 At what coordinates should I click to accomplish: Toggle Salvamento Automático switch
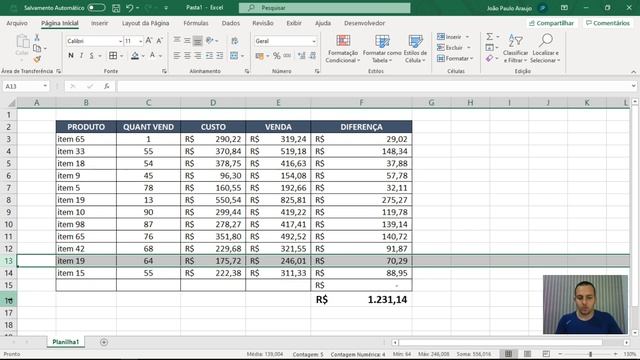click(x=96, y=8)
